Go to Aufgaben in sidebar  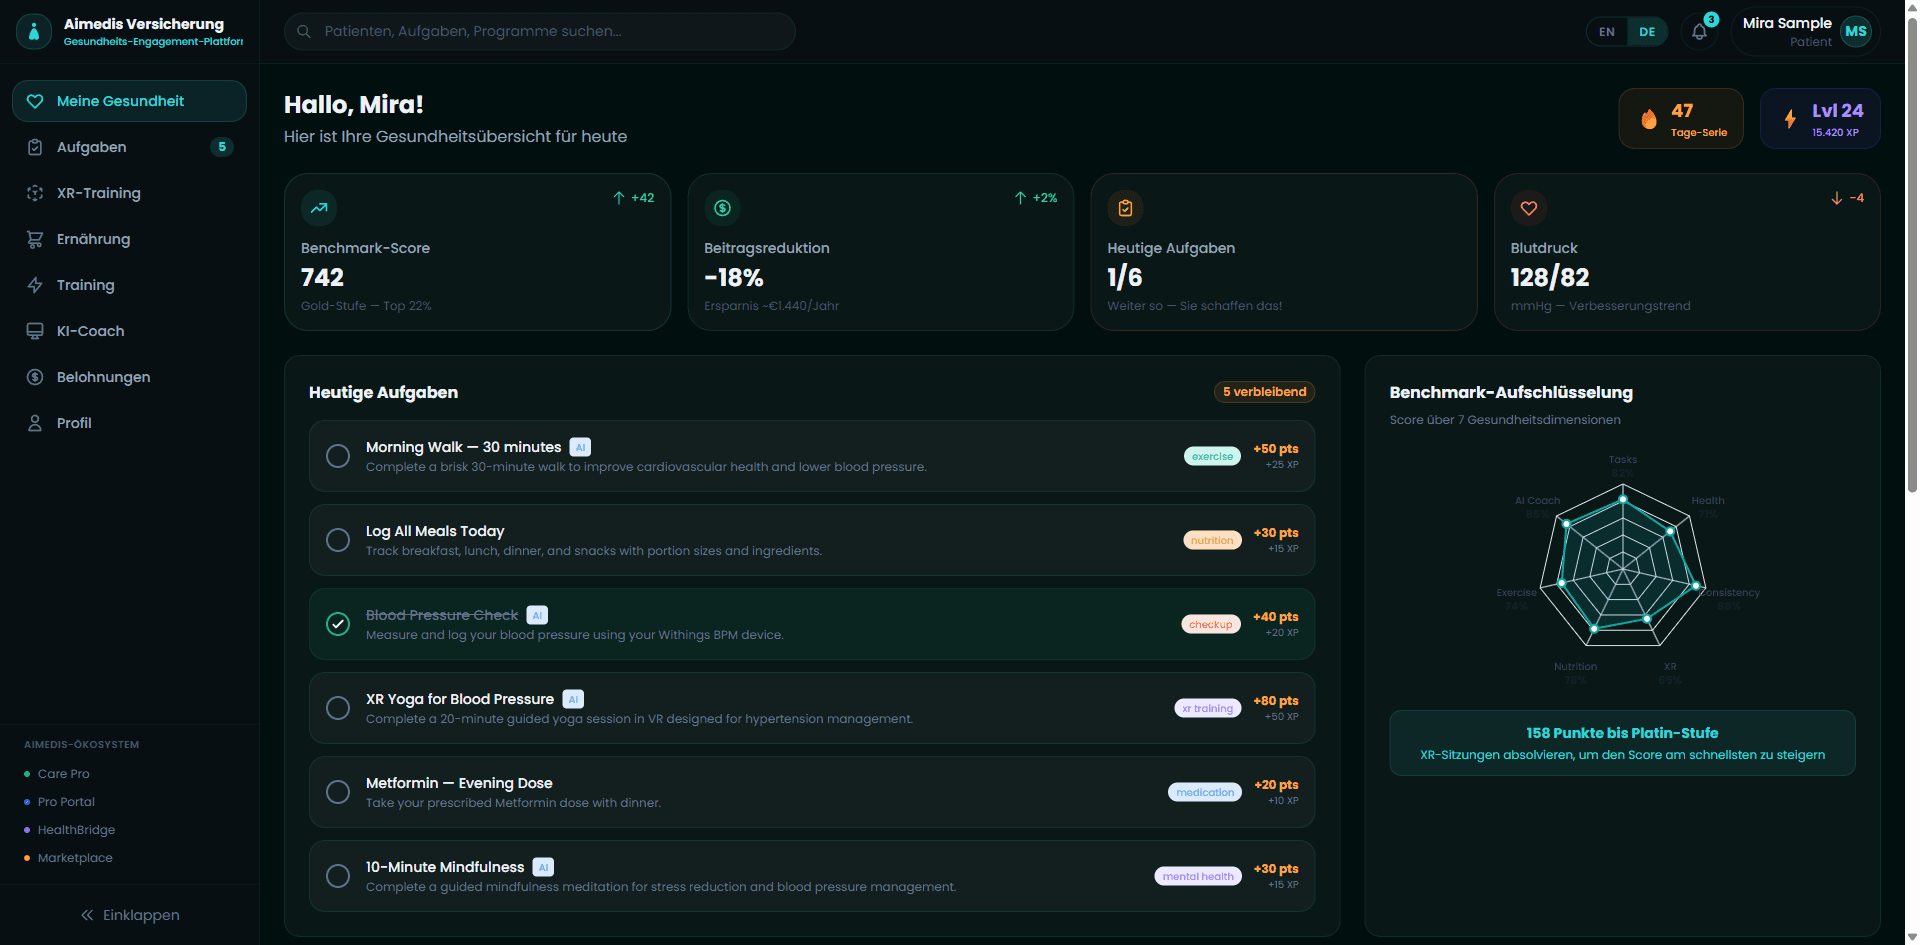pyautogui.click(x=130, y=147)
